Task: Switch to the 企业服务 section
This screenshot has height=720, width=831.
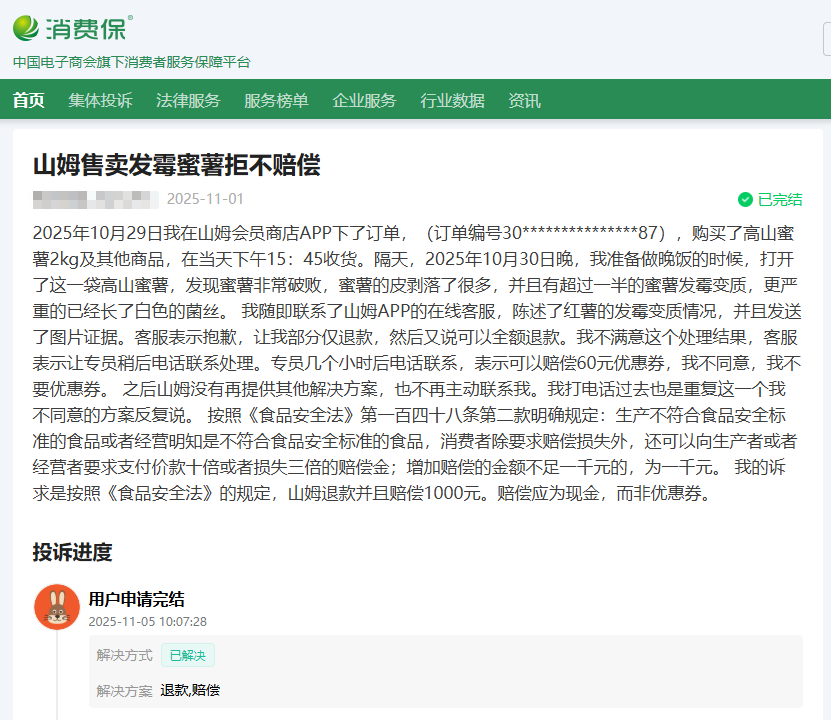Action: 364,101
